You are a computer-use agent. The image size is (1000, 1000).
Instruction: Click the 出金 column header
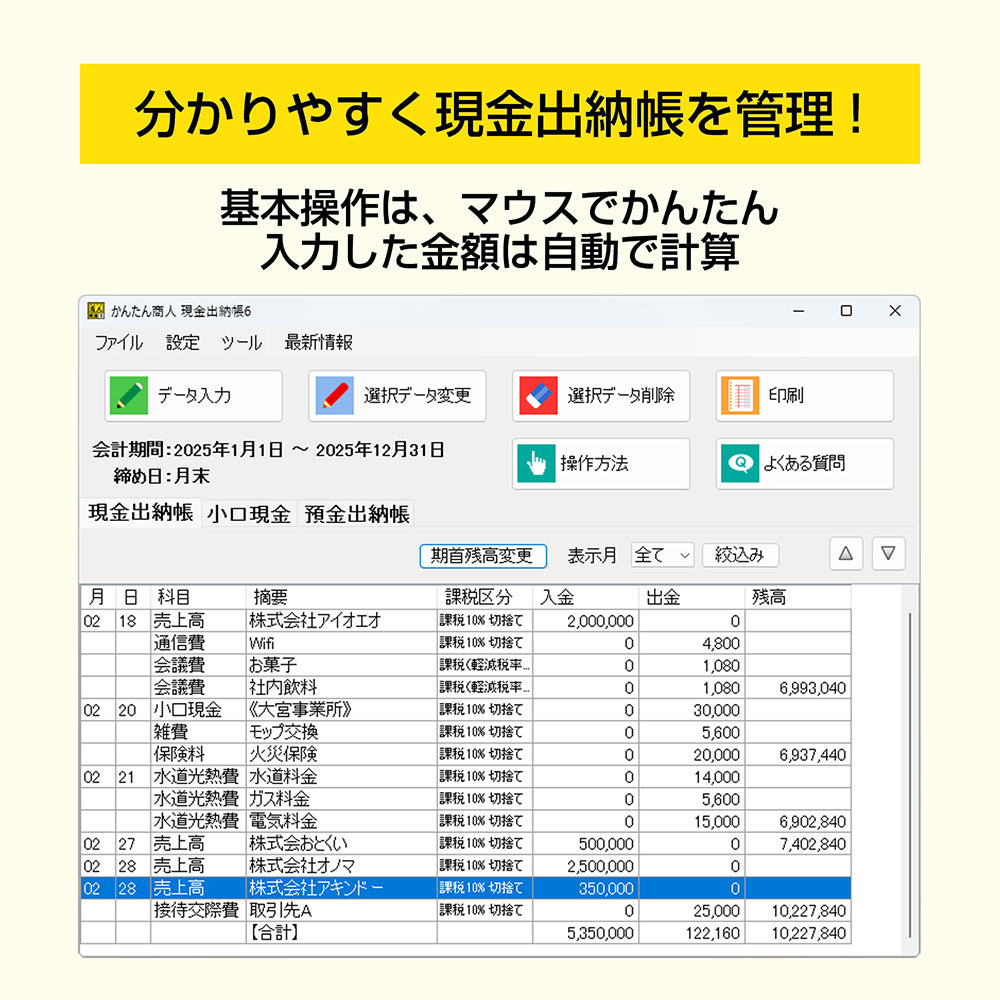(691, 598)
